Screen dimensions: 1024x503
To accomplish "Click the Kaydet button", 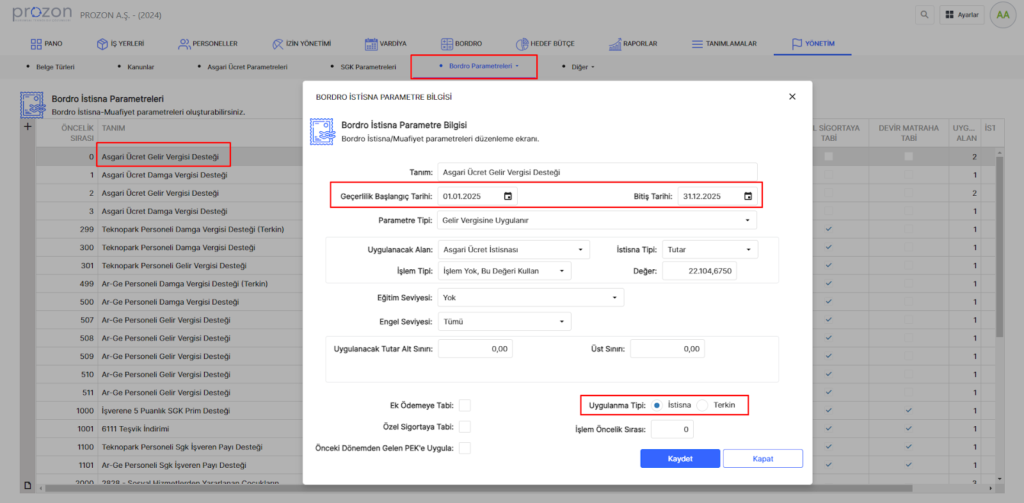I will point(680,458).
